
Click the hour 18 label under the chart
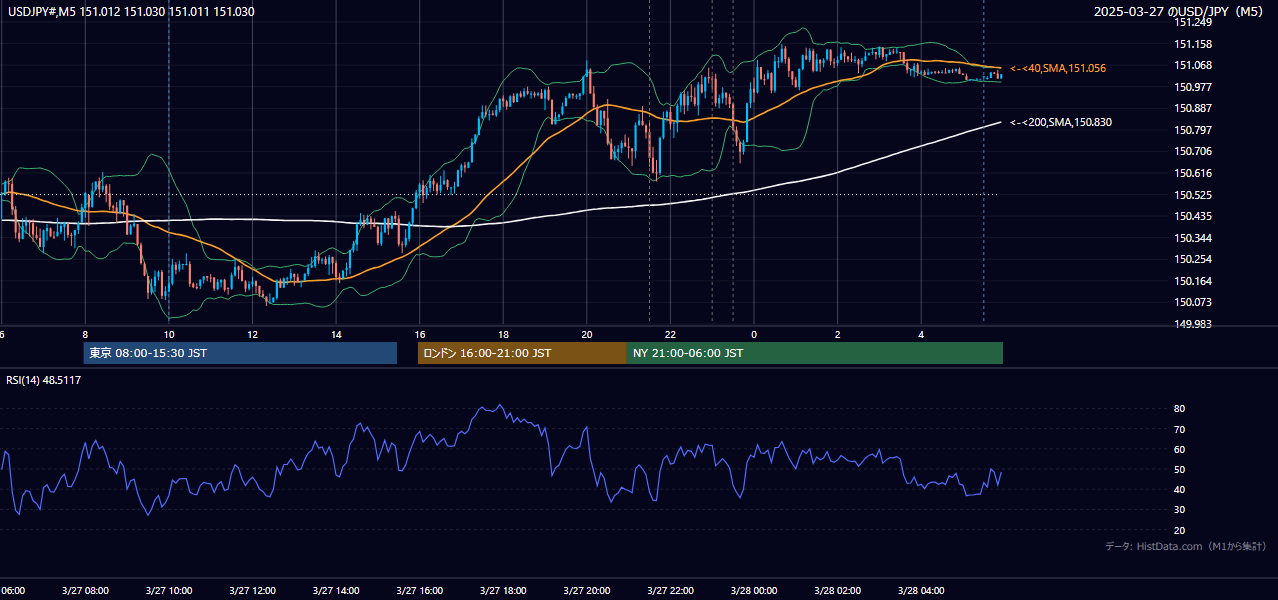[503, 335]
